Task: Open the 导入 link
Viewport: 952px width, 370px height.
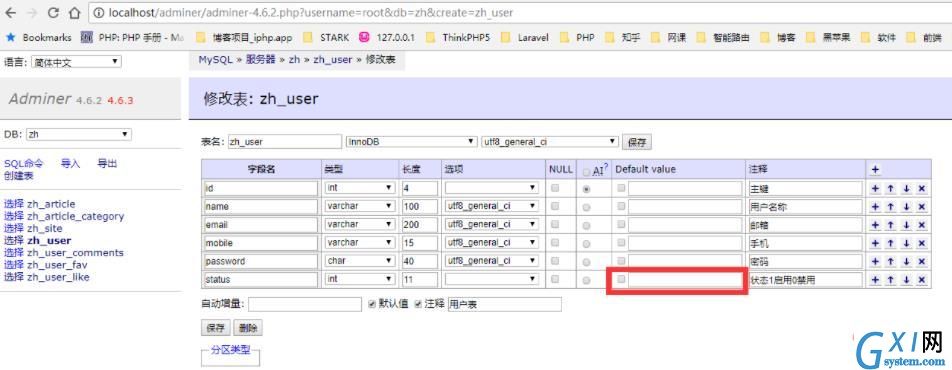Action: point(70,163)
